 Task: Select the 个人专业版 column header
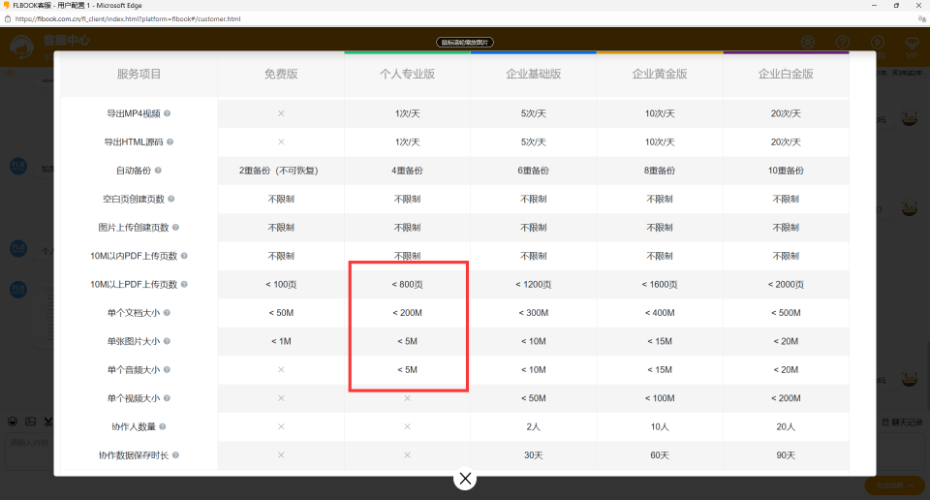click(407, 74)
